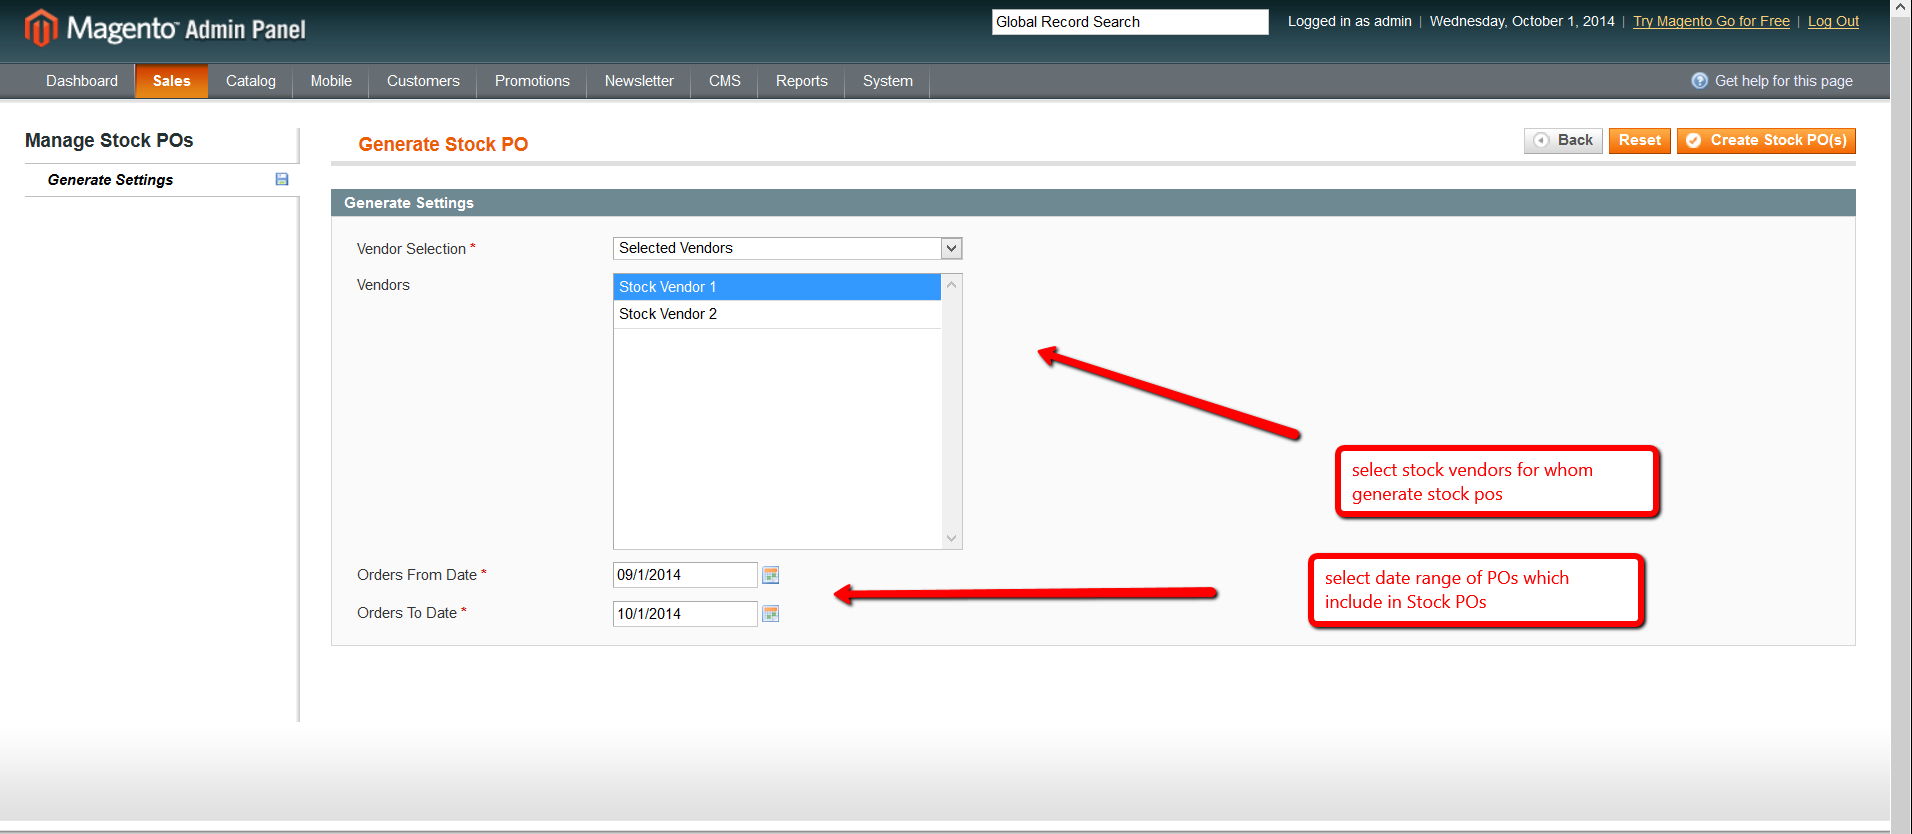Click the Generate Settings section header
The width and height of the screenshot is (1912, 834).
(1093, 203)
